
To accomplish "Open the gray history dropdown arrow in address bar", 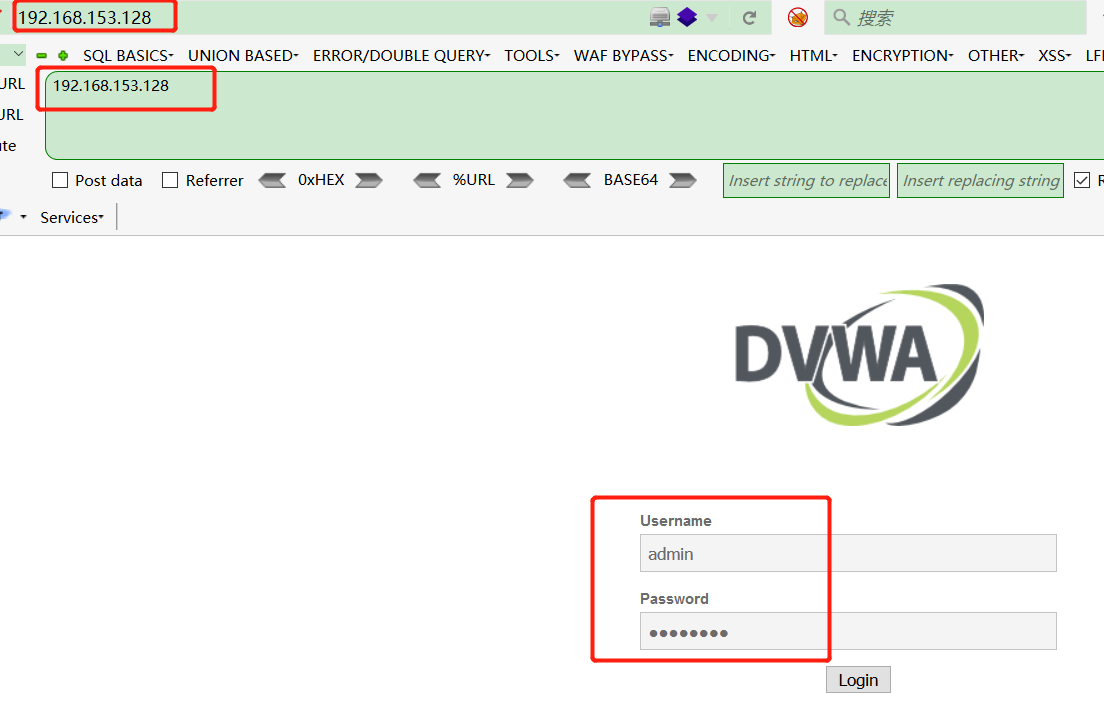I will [712, 18].
